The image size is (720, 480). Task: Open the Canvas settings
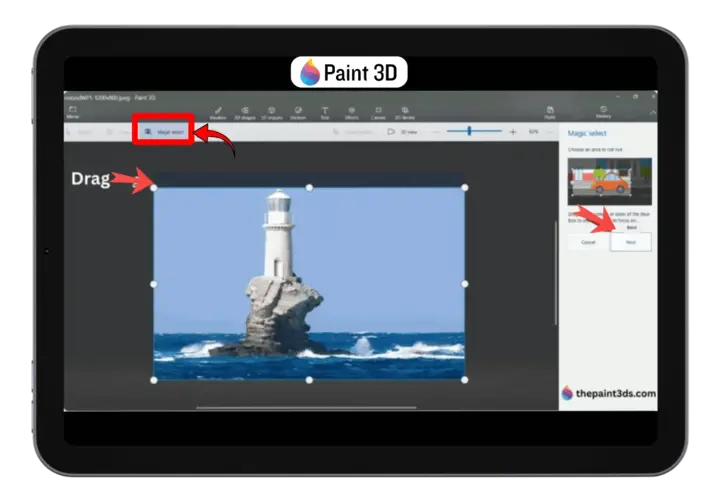tap(379, 111)
